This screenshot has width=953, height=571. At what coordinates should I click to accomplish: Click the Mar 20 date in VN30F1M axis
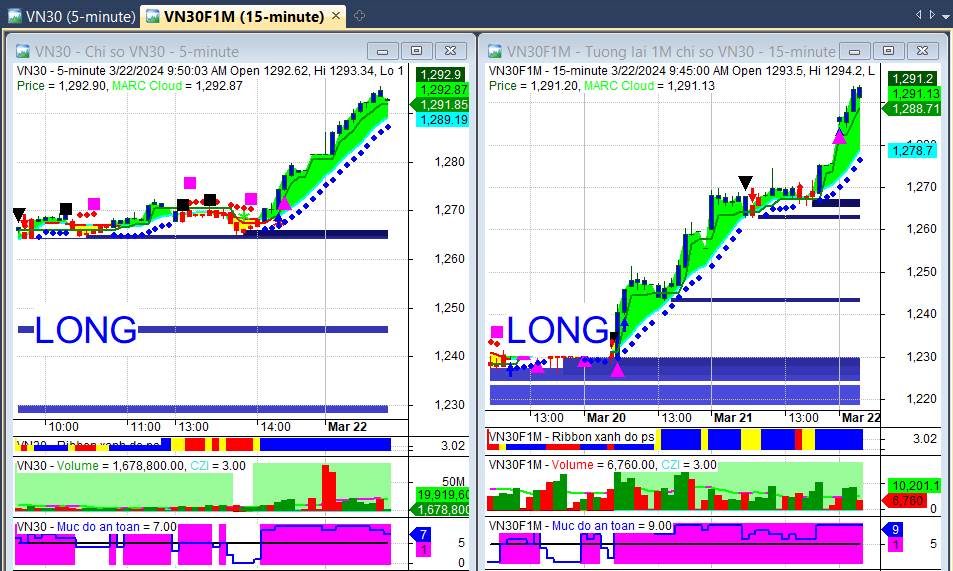[606, 418]
